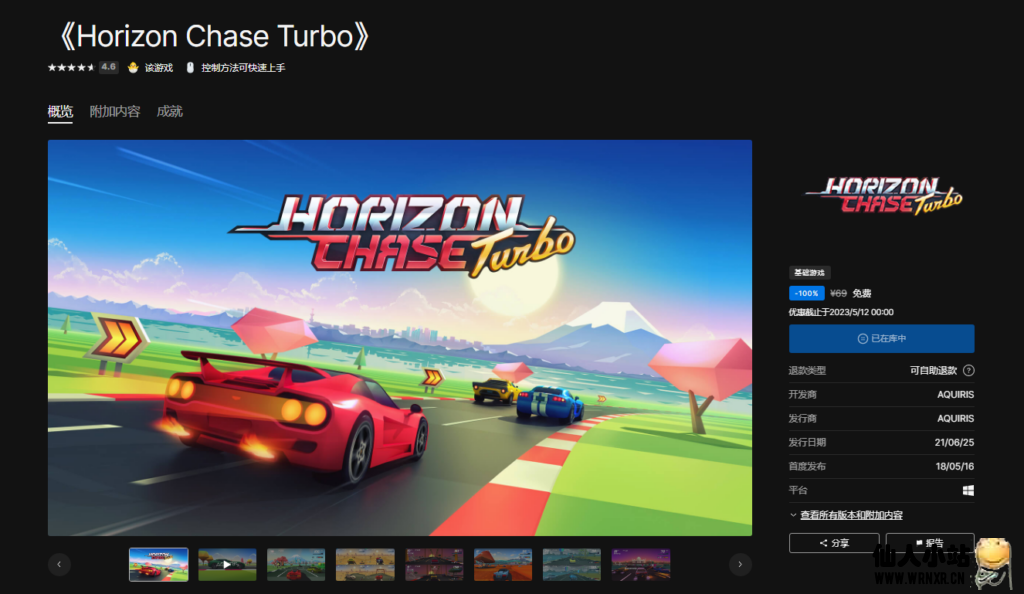
Task: Click the Windows platform icon
Action: click(968, 490)
